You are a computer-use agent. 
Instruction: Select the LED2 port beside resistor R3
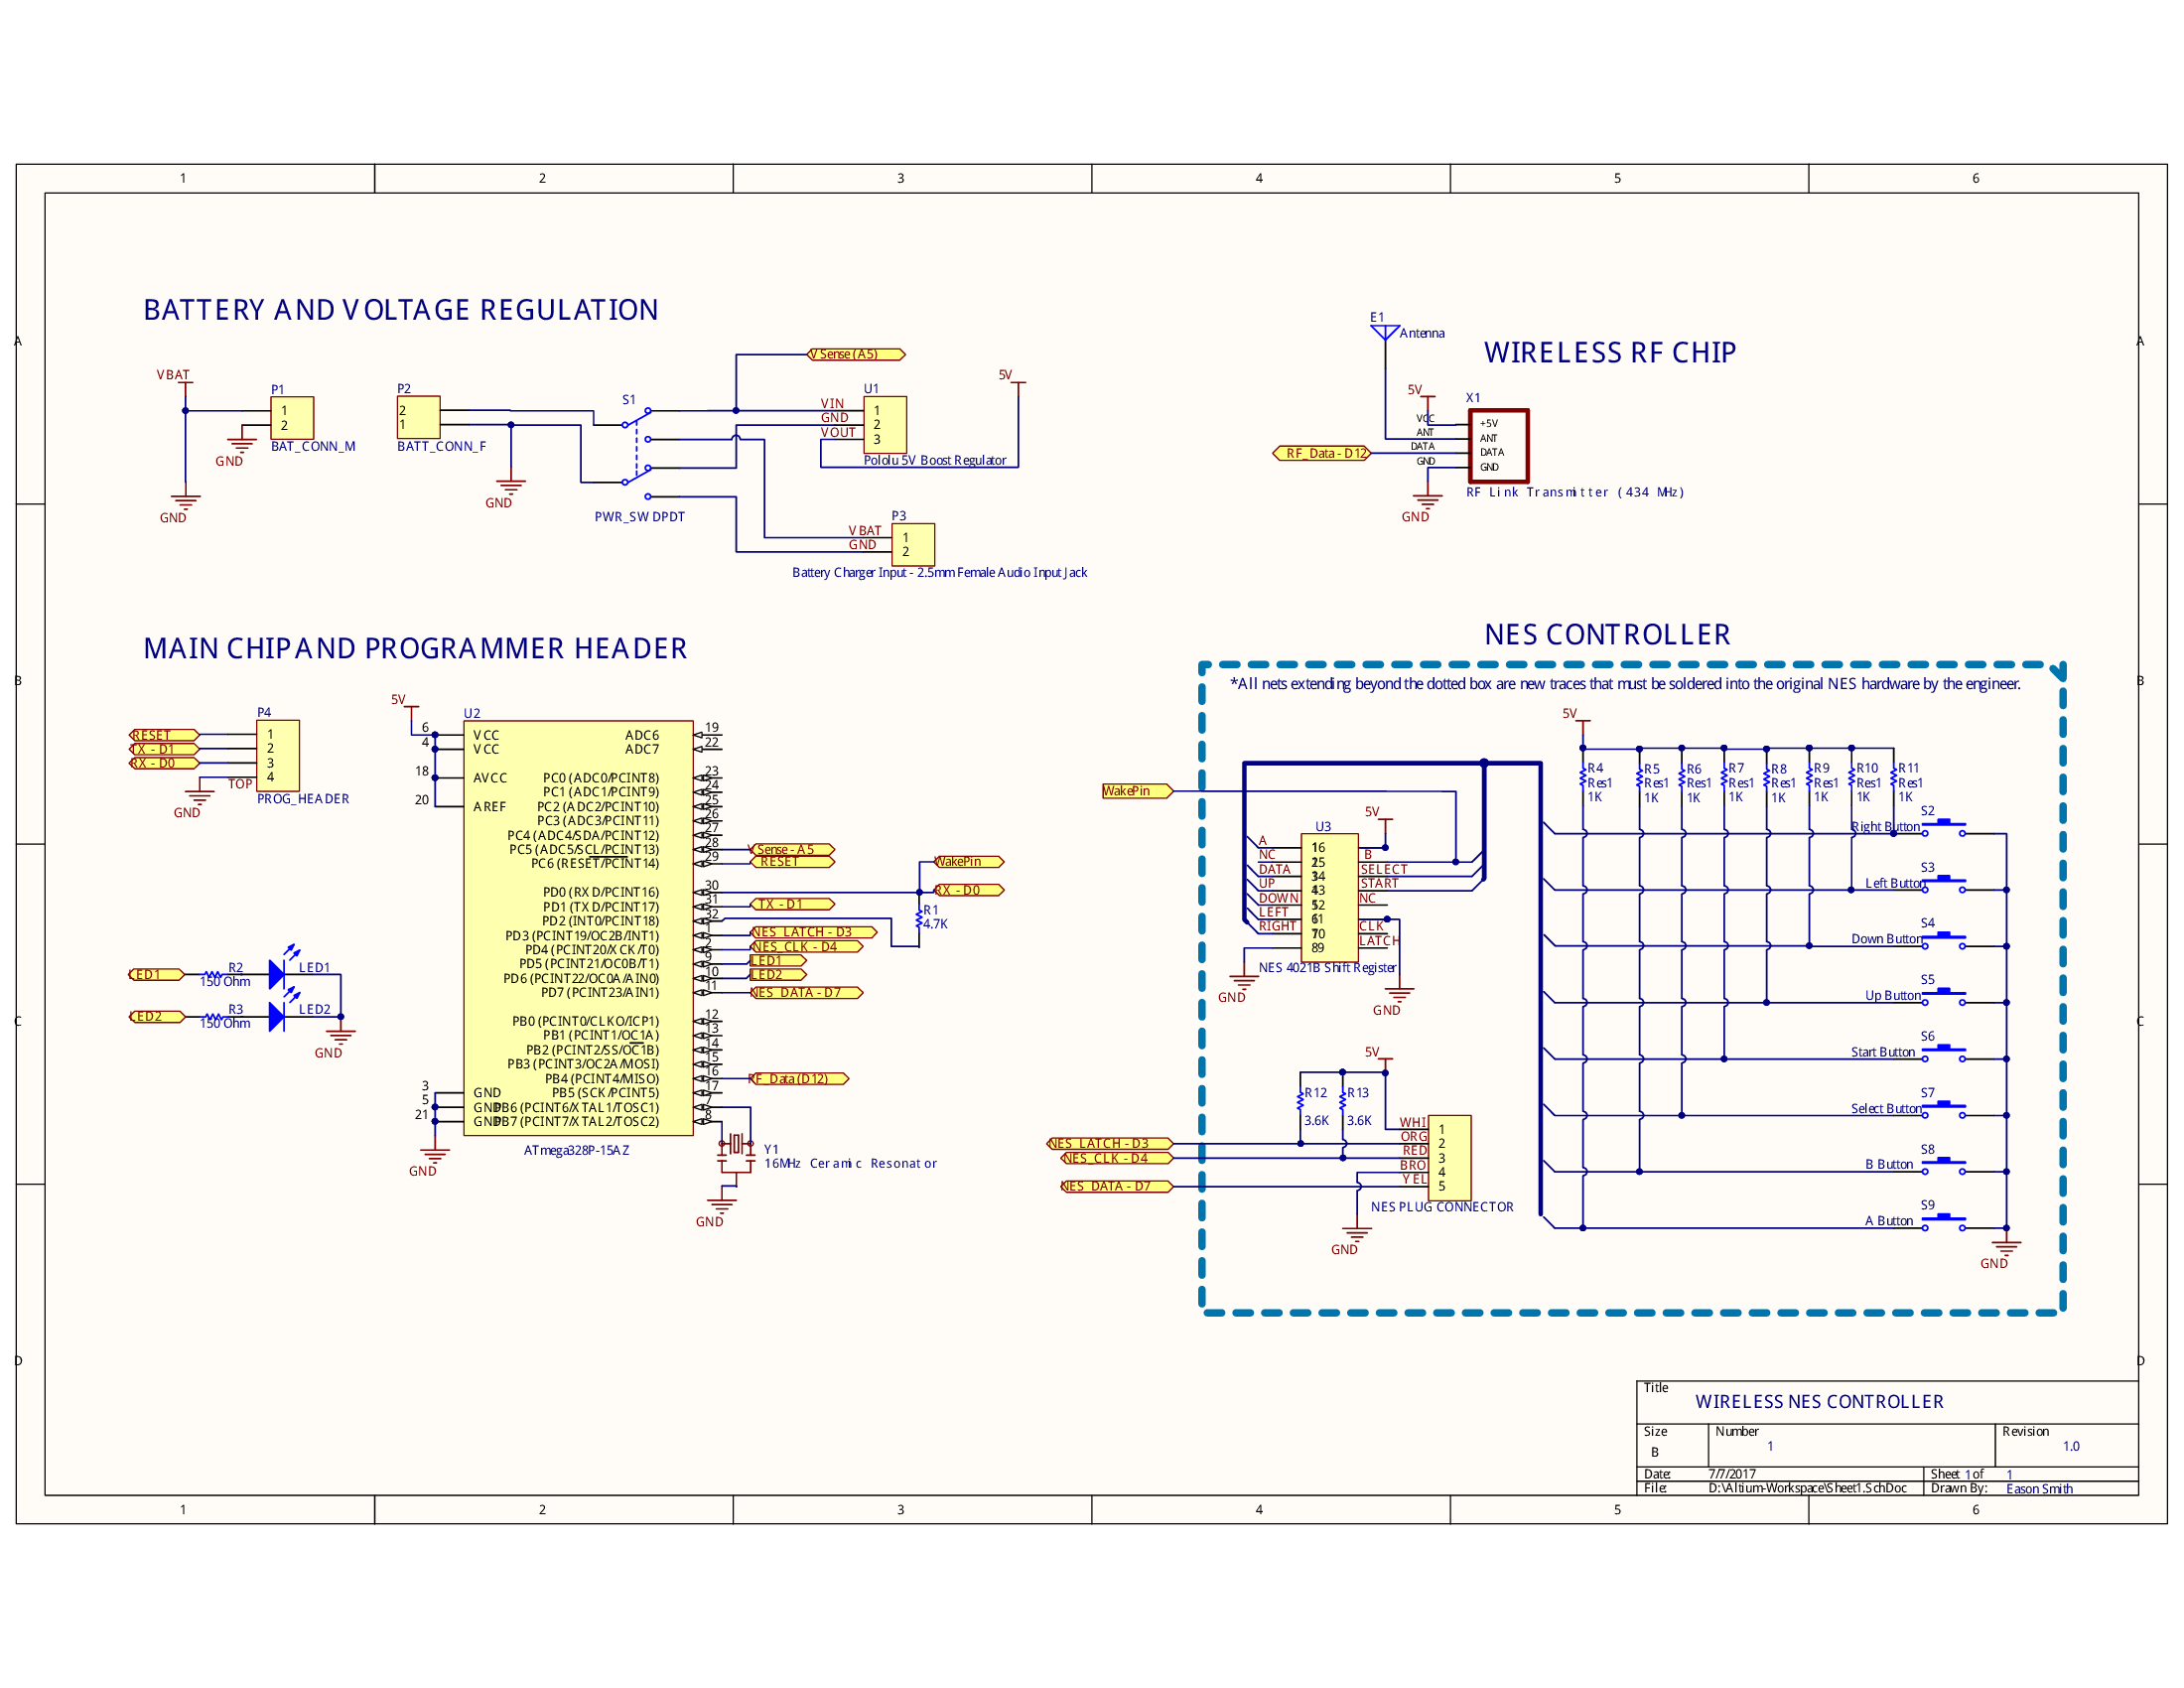(x=157, y=1016)
